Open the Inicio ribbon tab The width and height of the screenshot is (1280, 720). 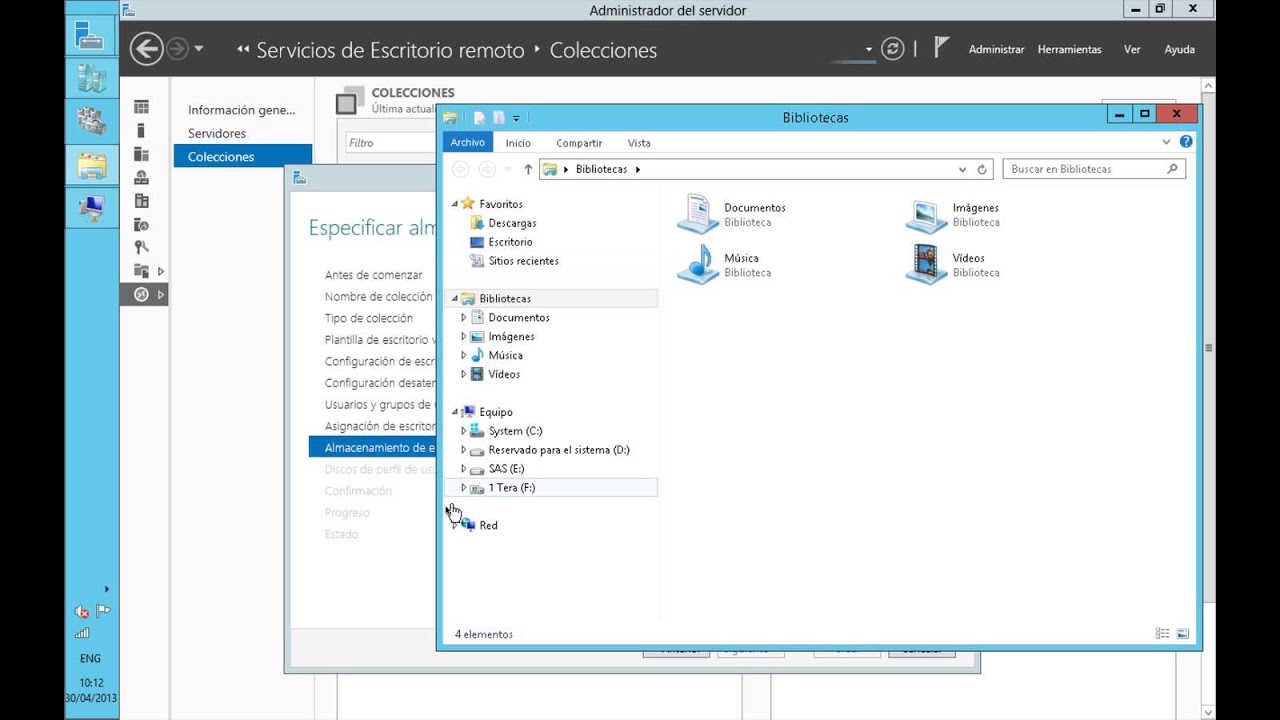tap(518, 143)
